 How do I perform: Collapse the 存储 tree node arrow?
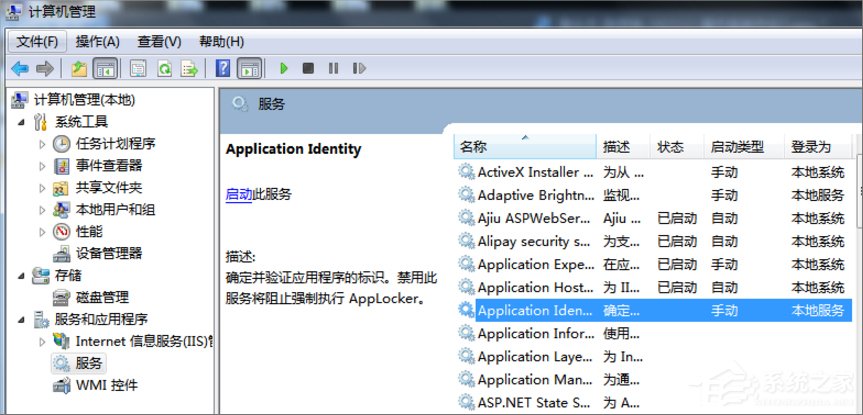pos(21,275)
